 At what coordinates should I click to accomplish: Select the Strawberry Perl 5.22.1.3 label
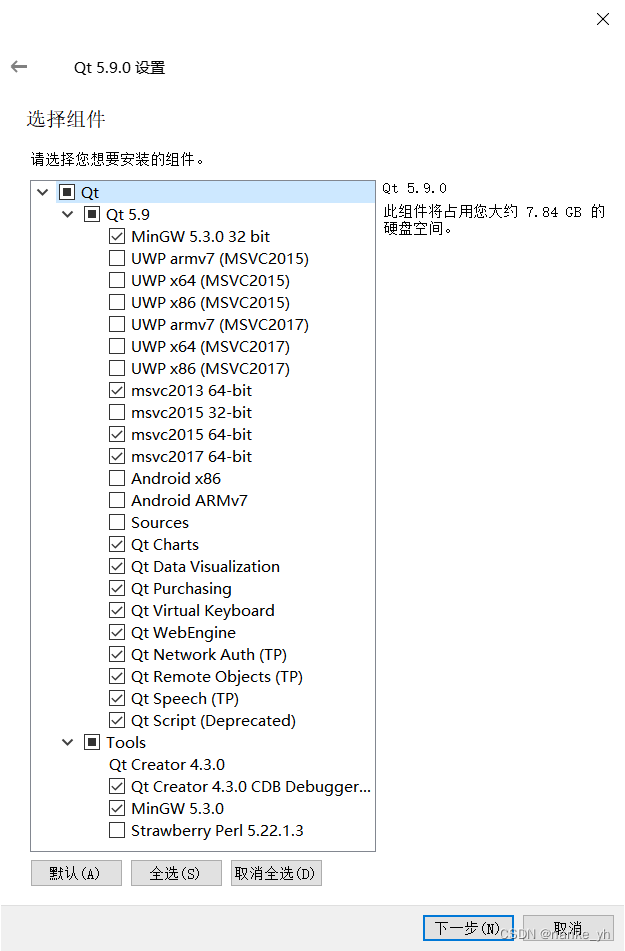217,830
